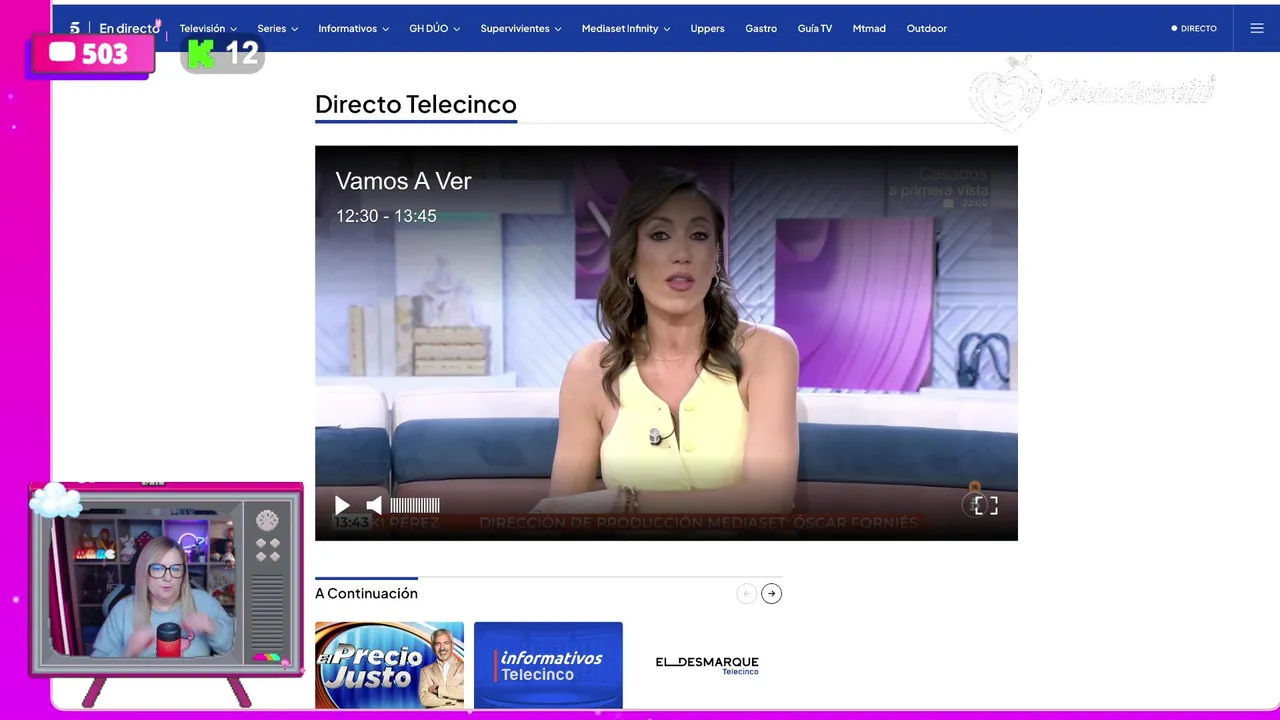Click the Vamos A Ver program title
Viewport: 1280px width, 720px height.
[x=403, y=181]
